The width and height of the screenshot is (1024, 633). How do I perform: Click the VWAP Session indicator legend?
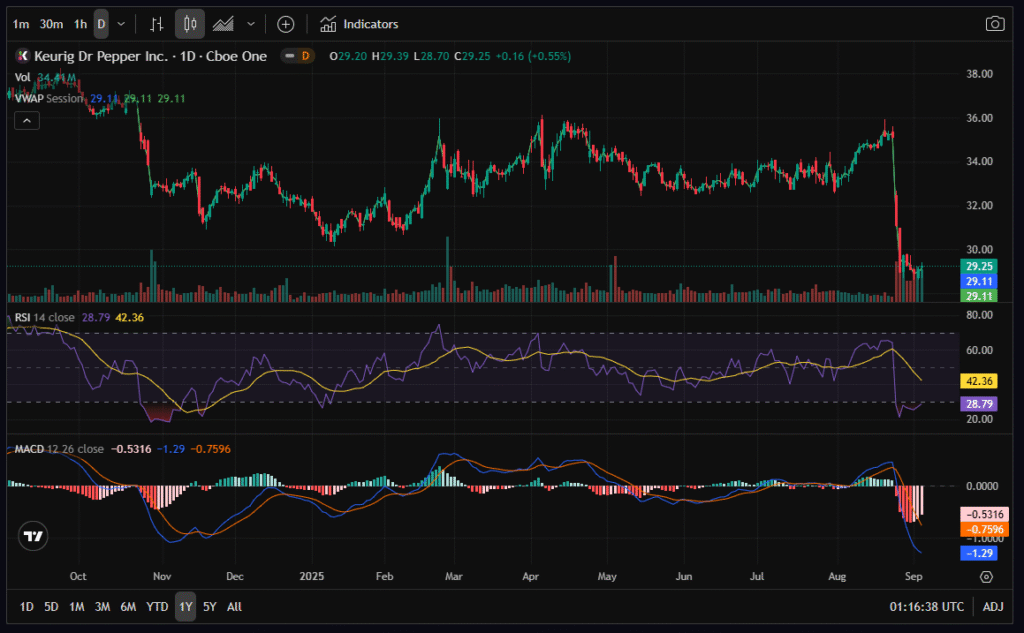click(x=50, y=99)
